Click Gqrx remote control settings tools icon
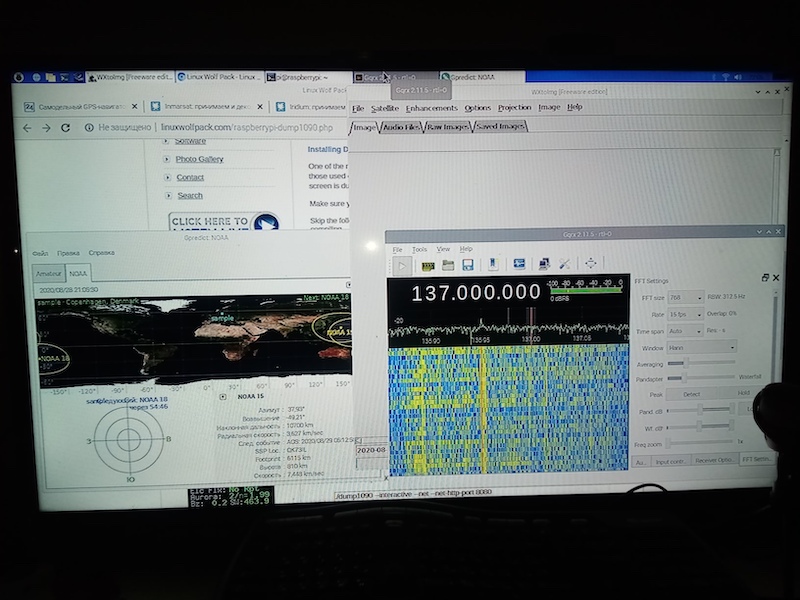Screen dimensions: 800x600 click(565, 265)
